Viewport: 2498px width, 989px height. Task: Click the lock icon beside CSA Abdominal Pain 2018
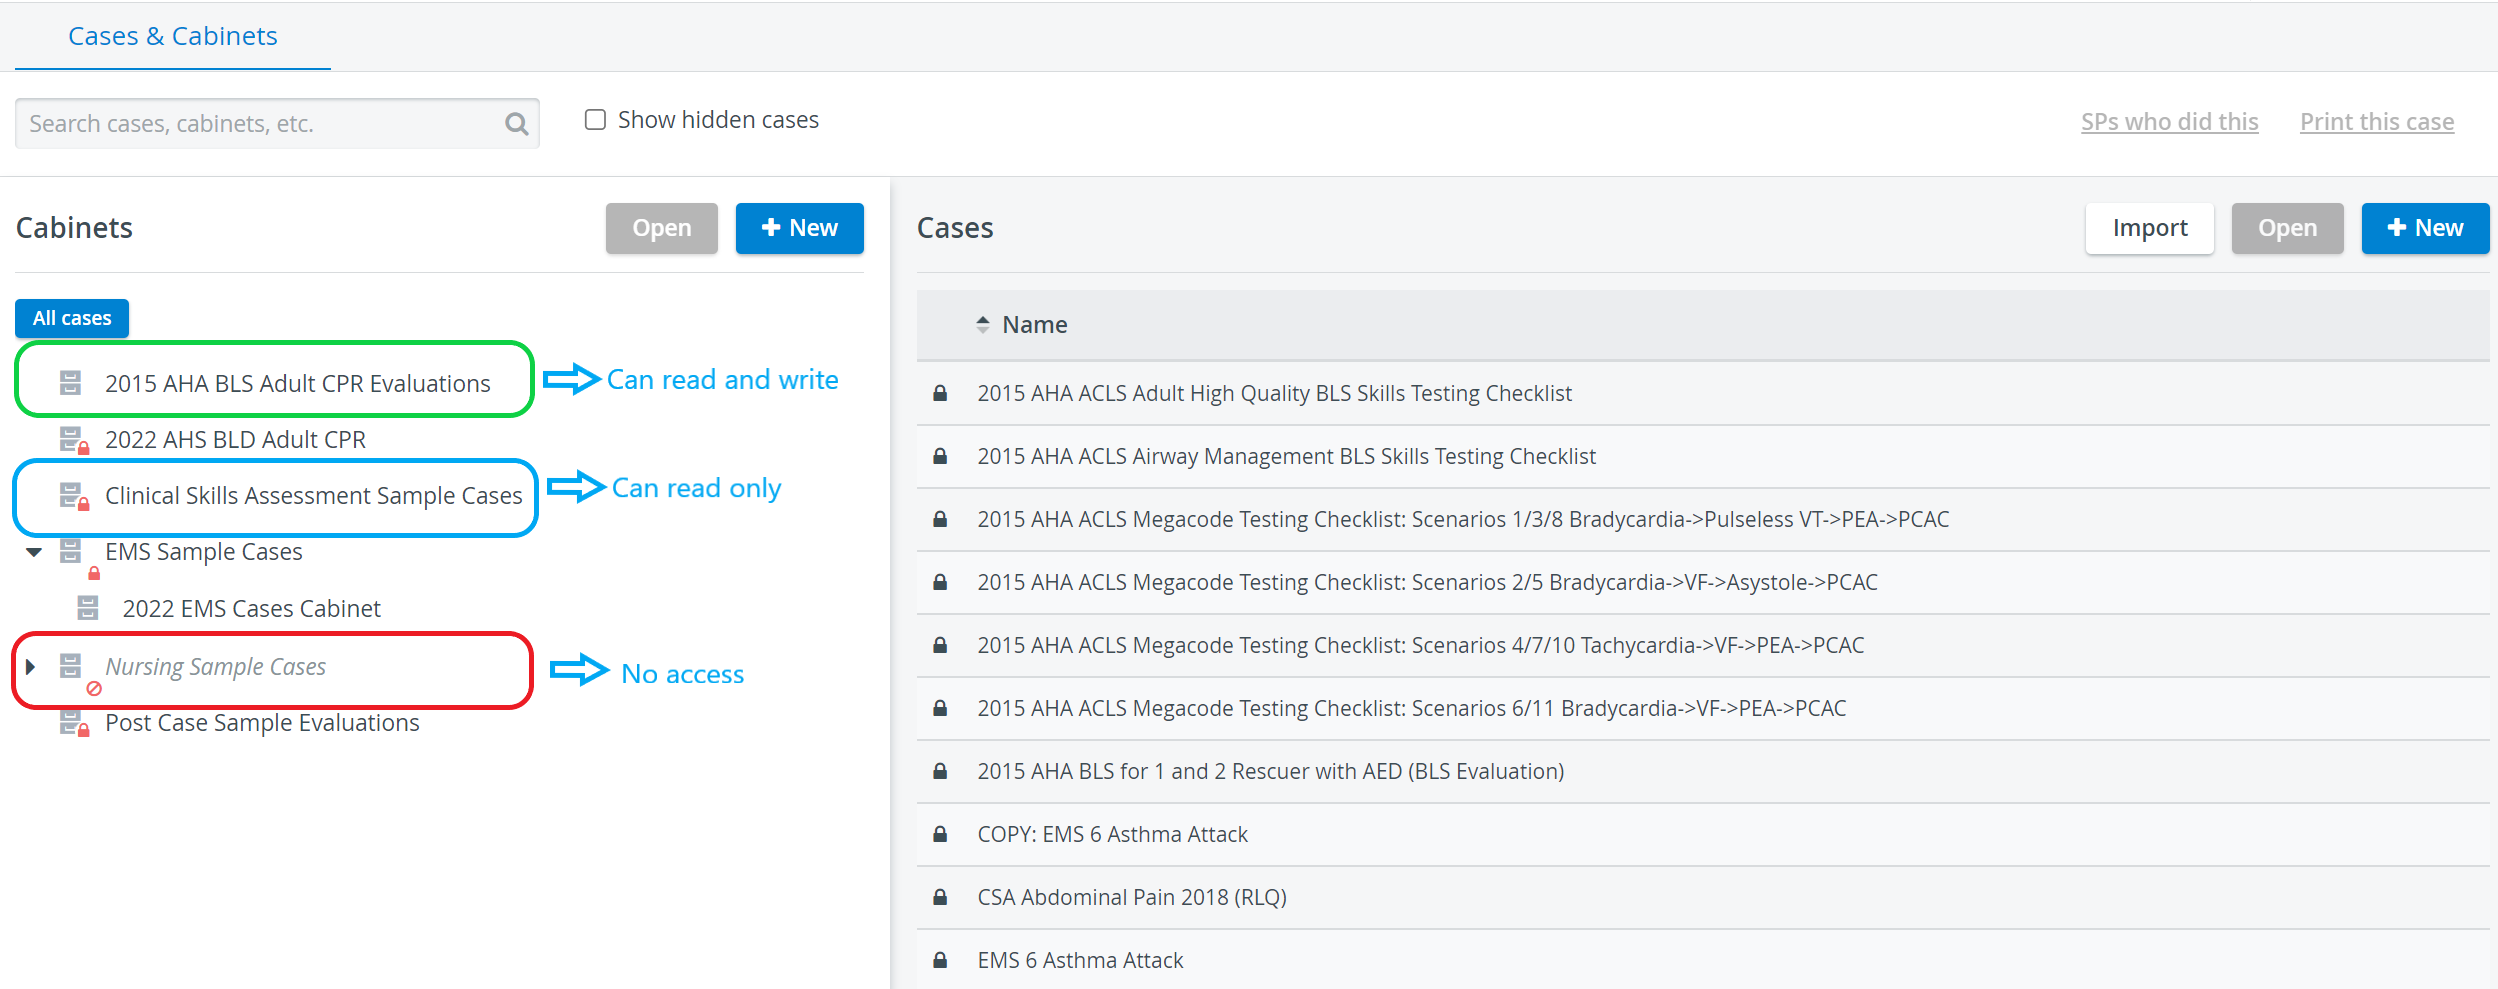[x=940, y=897]
